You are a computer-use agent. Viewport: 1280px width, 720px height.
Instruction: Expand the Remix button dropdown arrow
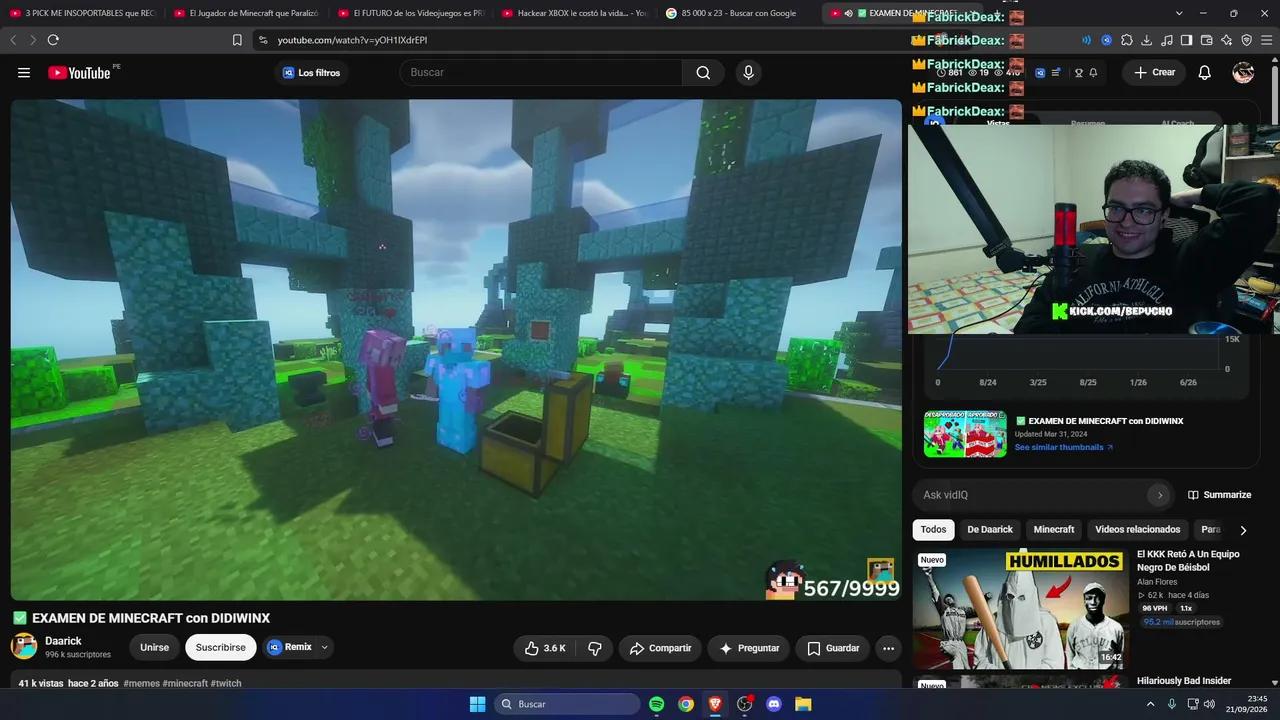[324, 648]
